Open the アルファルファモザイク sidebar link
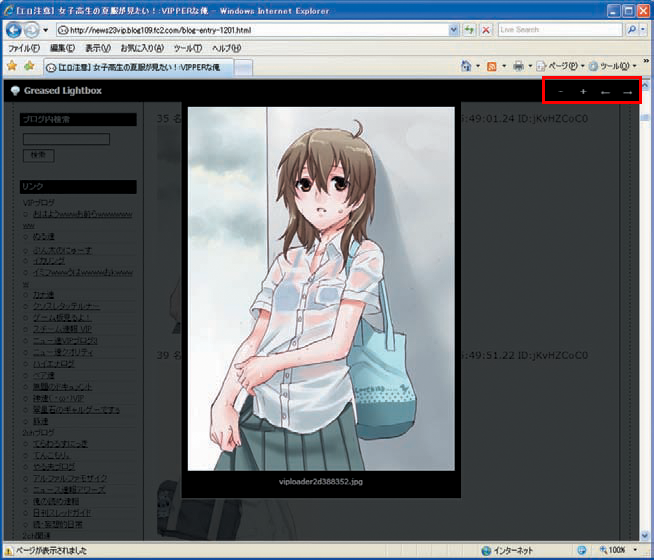 pos(70,478)
